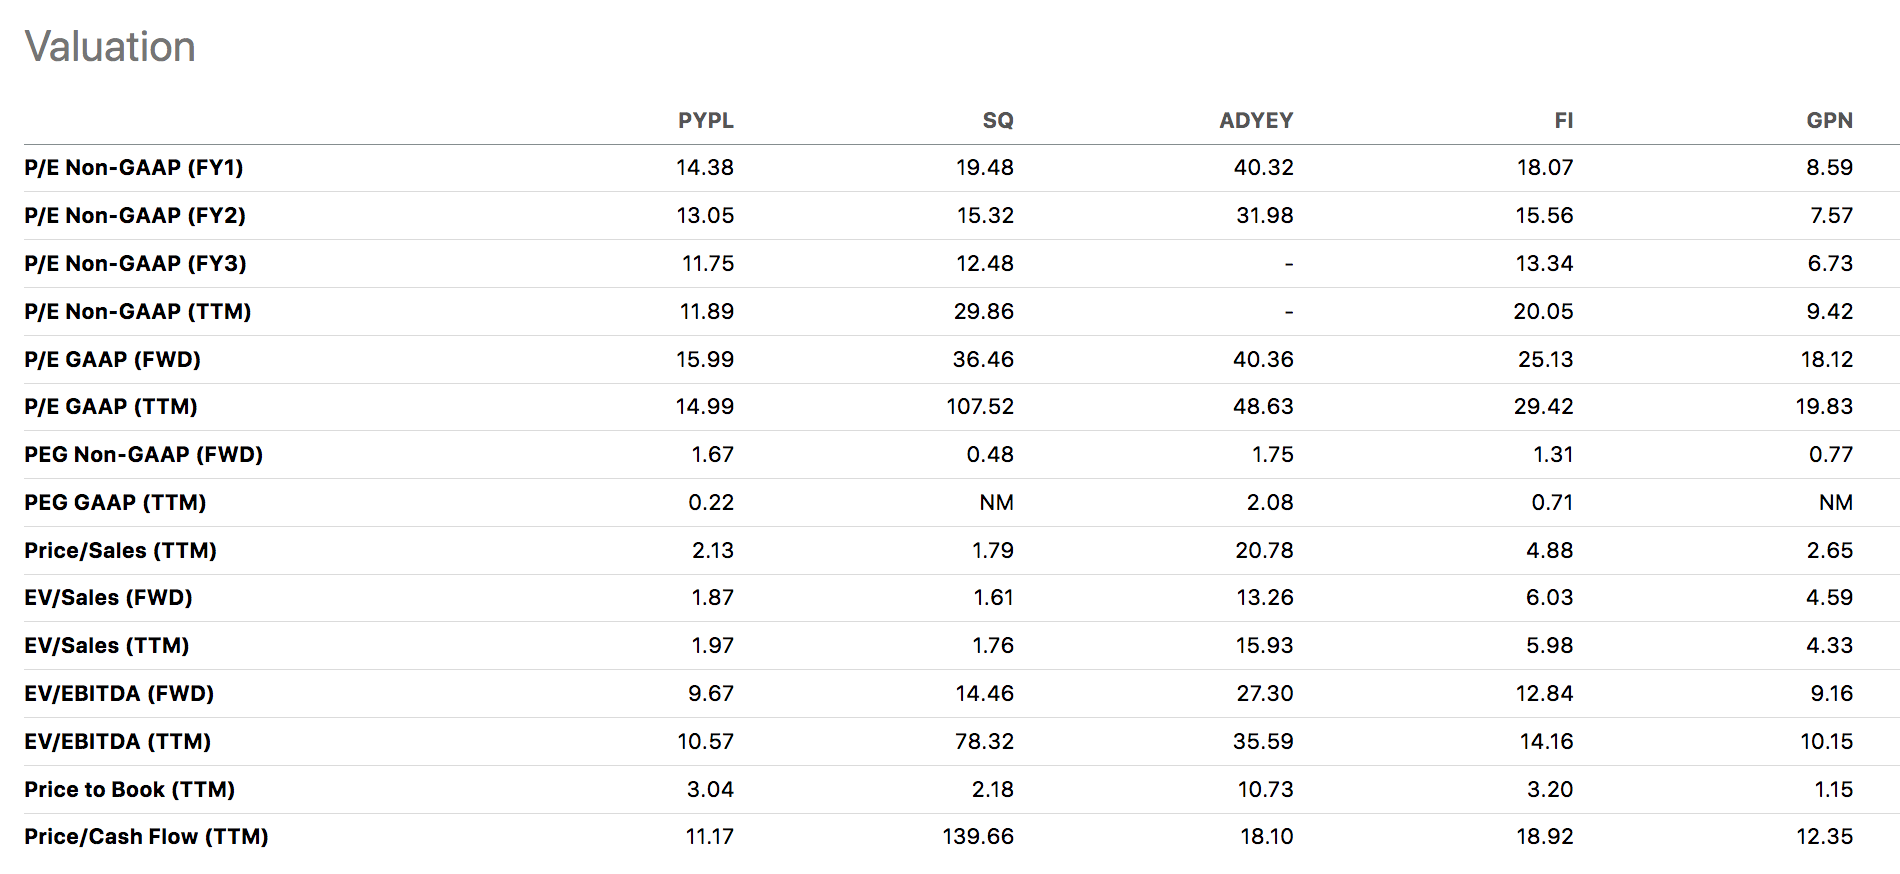Screen dimensions: 1900x874
Task: Select PYPL's PEG GAAP (TTM) value 0.22
Action: tap(710, 503)
